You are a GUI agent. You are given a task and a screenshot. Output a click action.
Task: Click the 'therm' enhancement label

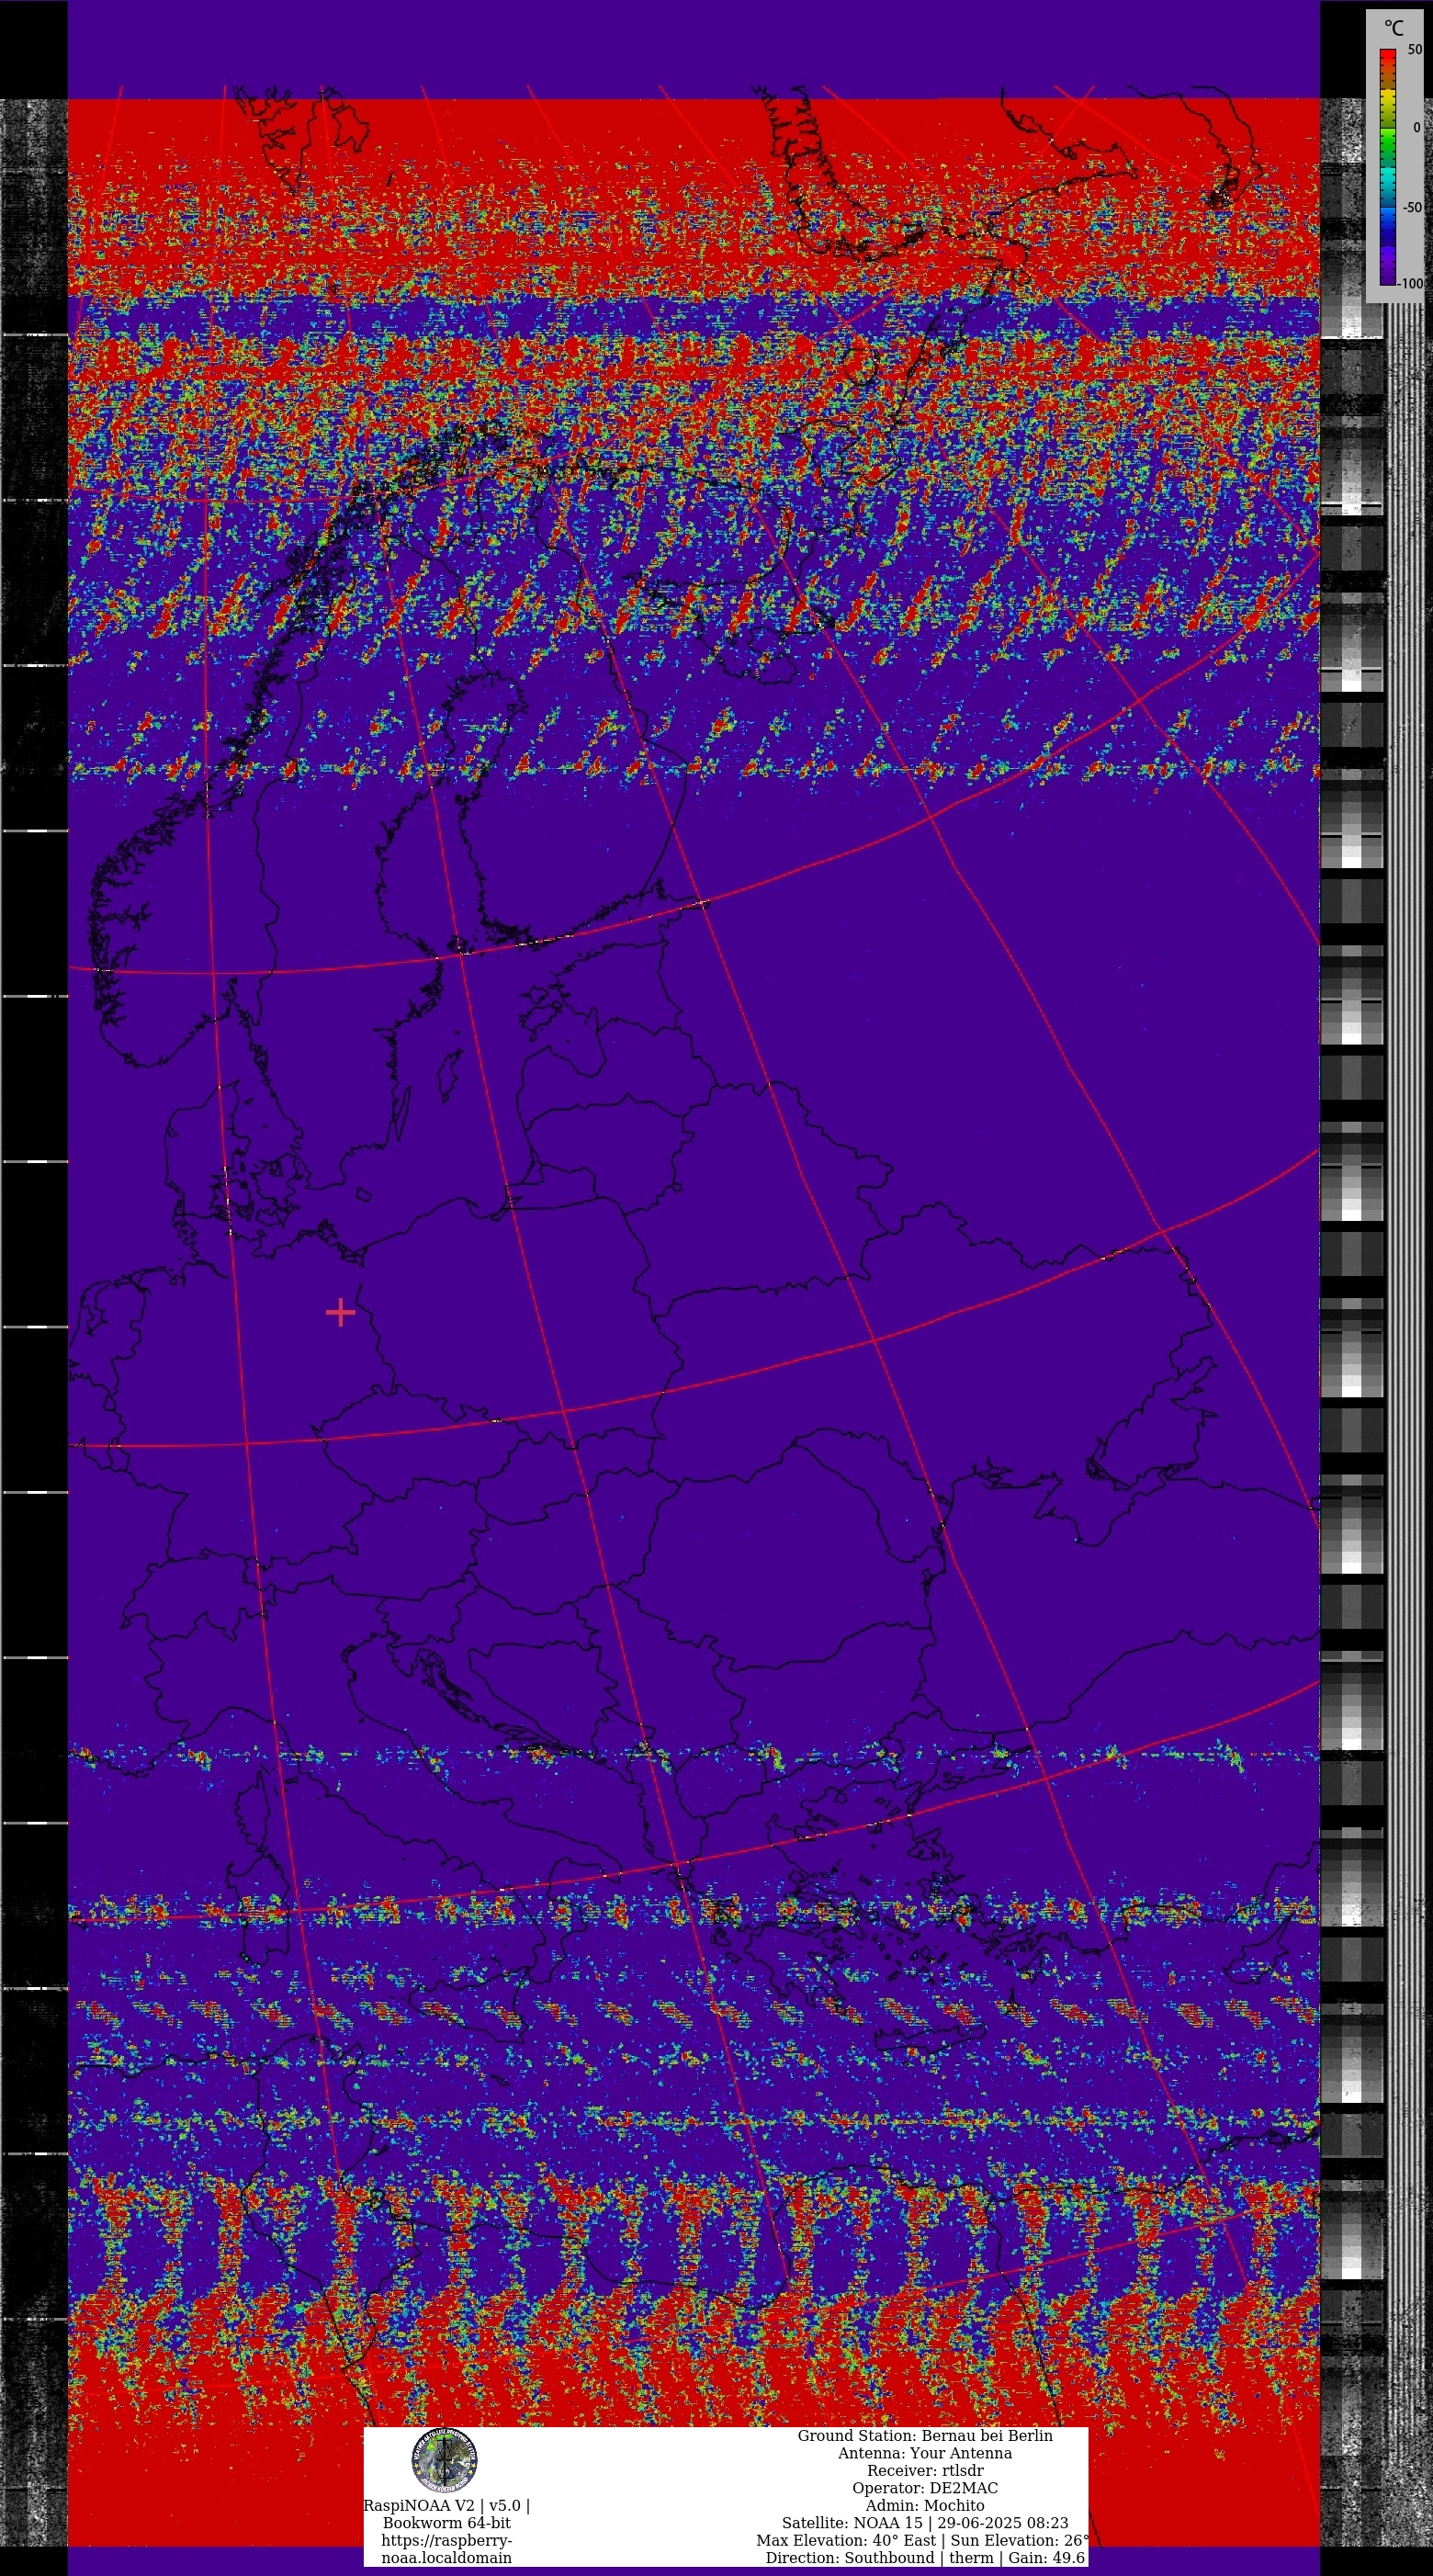tap(971, 2558)
